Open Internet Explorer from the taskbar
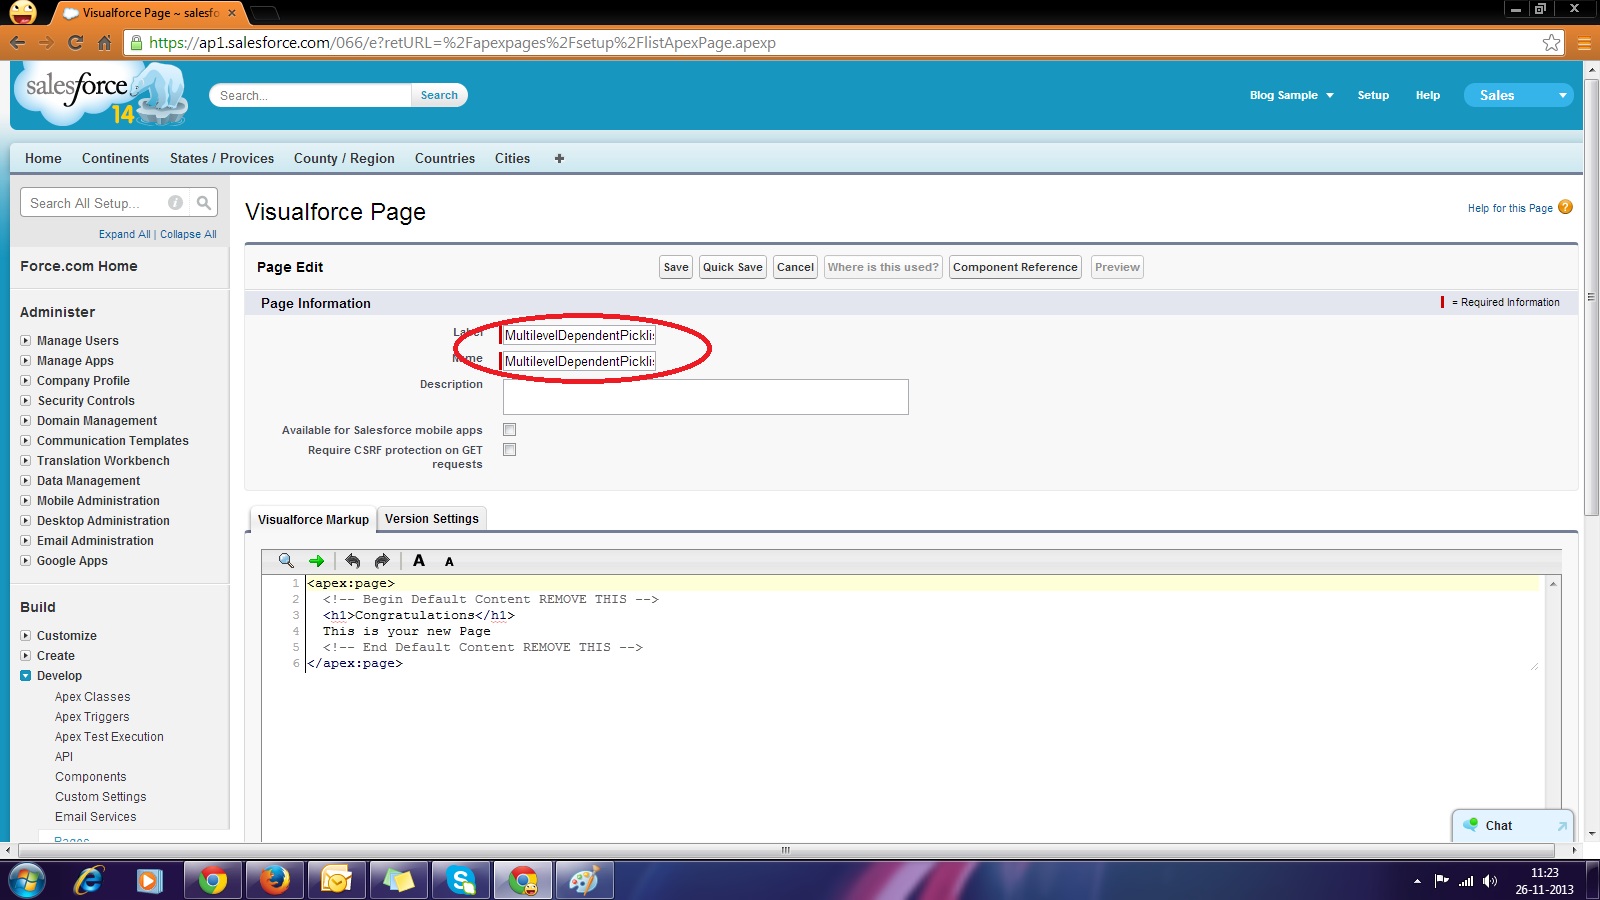The width and height of the screenshot is (1600, 900). coord(89,881)
